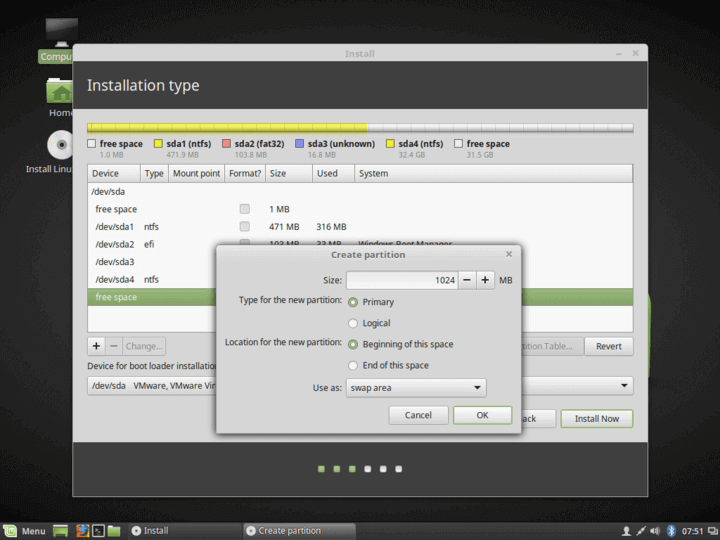Image resolution: width=720 pixels, height=540 pixels.
Task: Decrease partition size with minus button
Action: (x=467, y=281)
